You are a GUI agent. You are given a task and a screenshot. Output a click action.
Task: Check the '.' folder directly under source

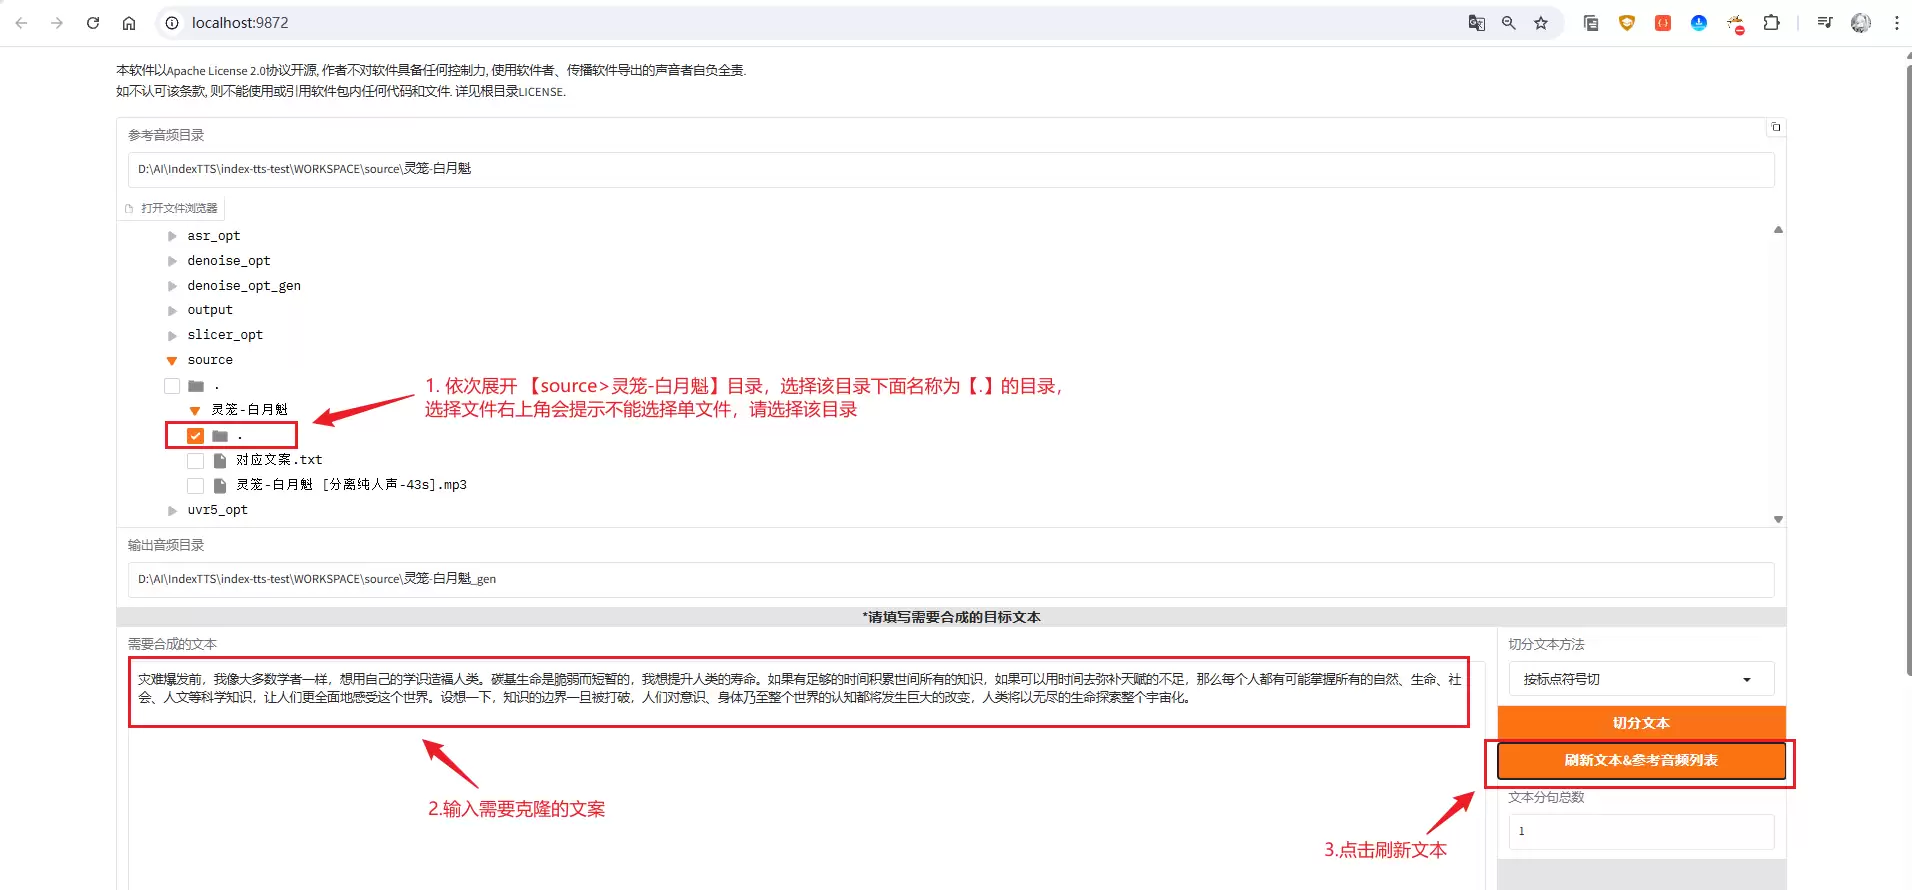(172, 386)
